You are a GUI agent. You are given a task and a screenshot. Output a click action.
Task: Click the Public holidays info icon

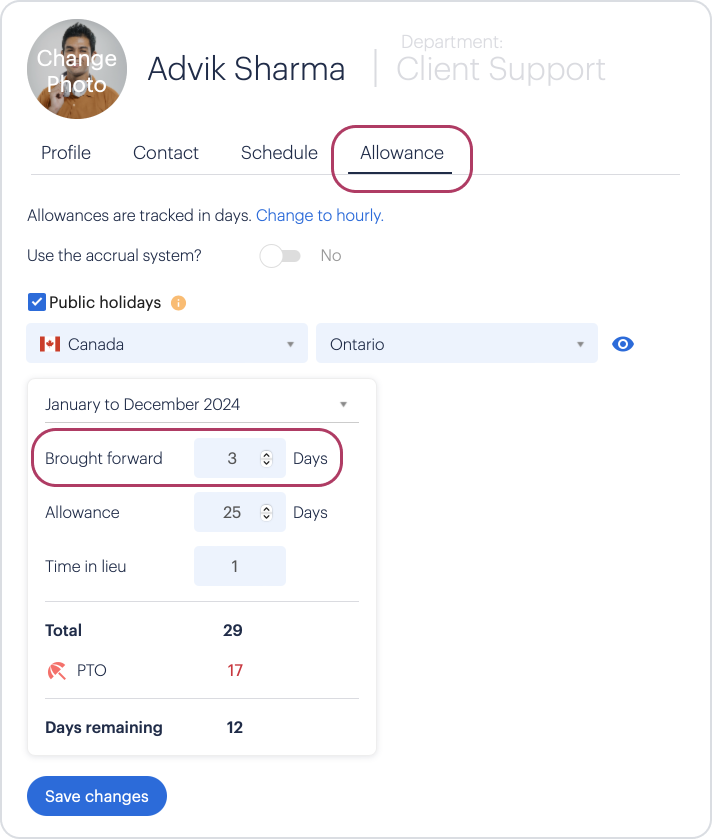pos(178,303)
